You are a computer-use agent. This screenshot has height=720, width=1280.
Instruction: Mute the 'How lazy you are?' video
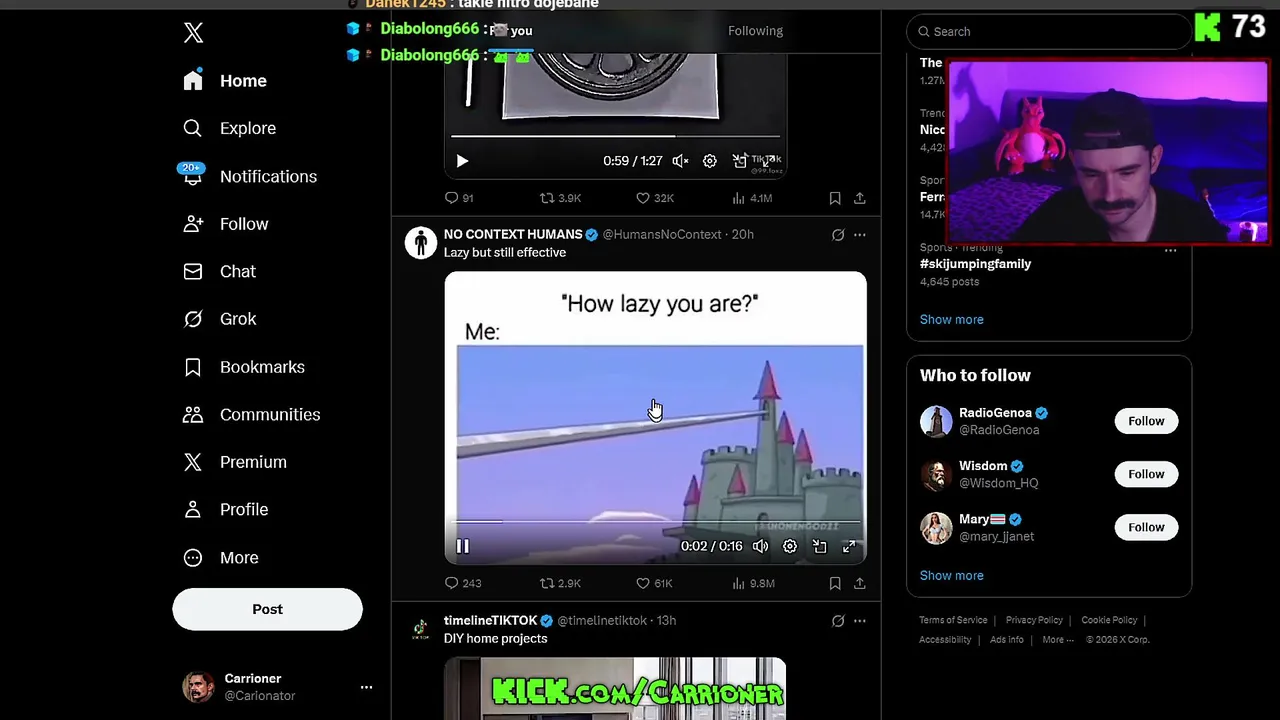(x=761, y=546)
